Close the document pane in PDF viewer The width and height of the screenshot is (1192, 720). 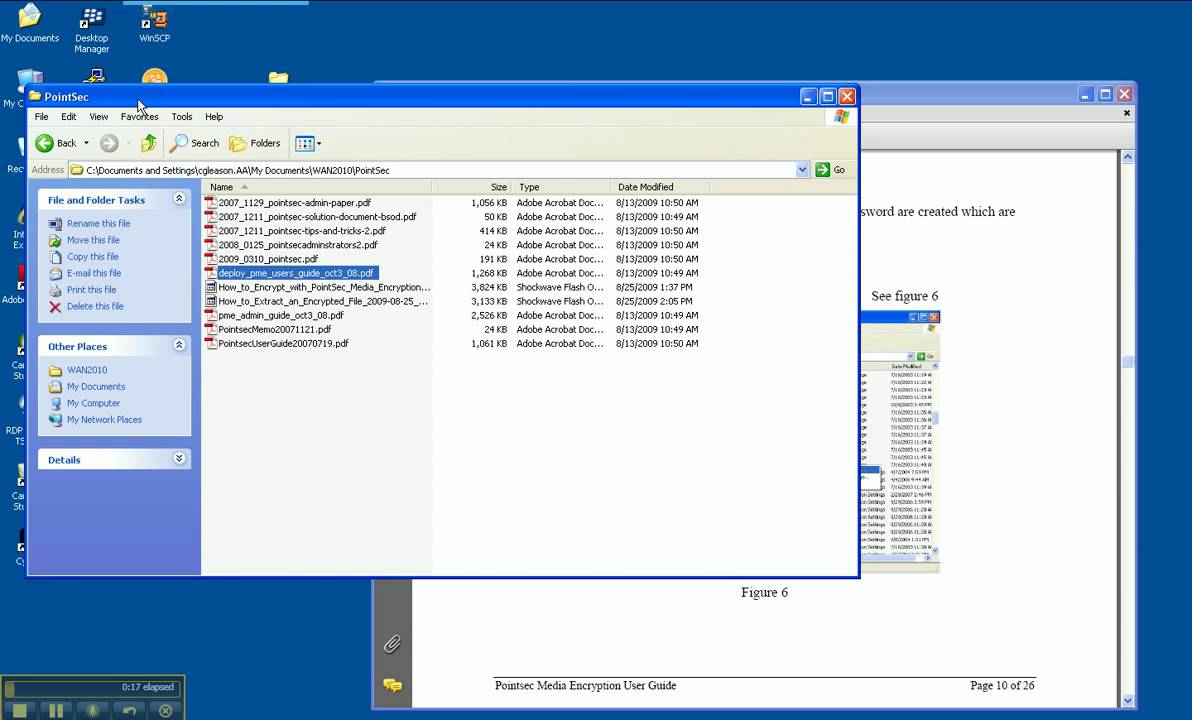[1127, 113]
